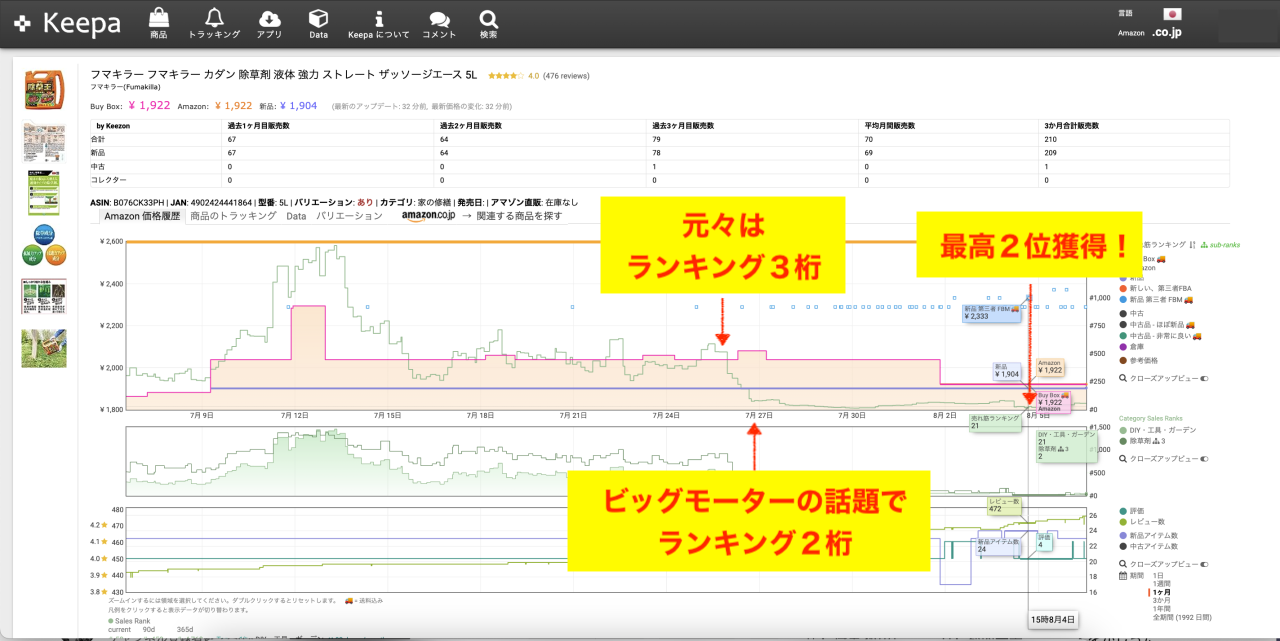
Task: Click the Keepa logo
Action: tap(66, 24)
